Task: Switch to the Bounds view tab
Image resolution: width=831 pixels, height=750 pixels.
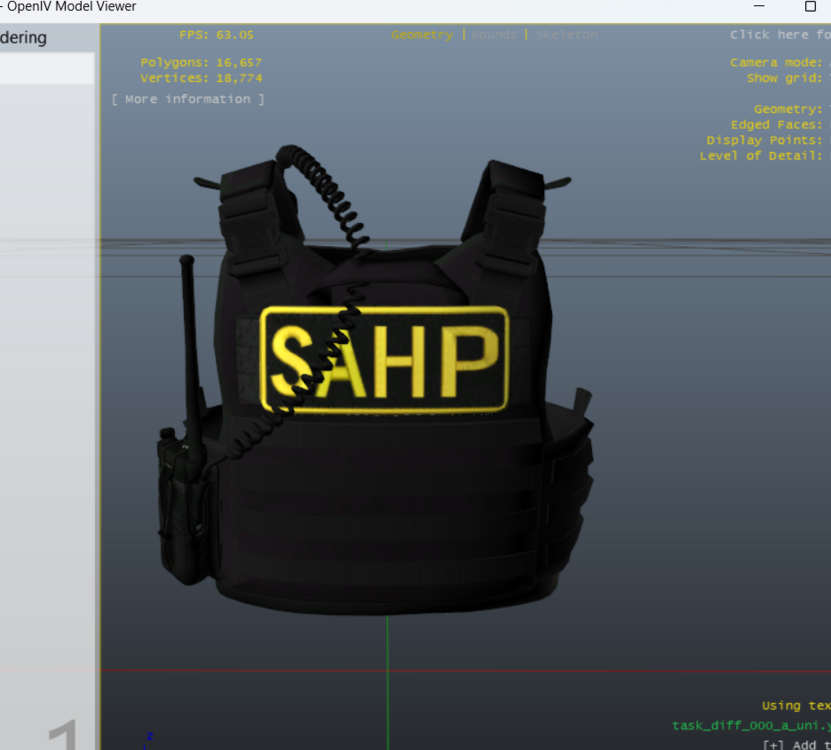Action: [x=494, y=33]
